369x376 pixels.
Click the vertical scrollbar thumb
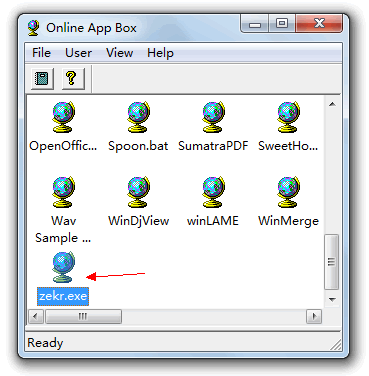point(331,262)
